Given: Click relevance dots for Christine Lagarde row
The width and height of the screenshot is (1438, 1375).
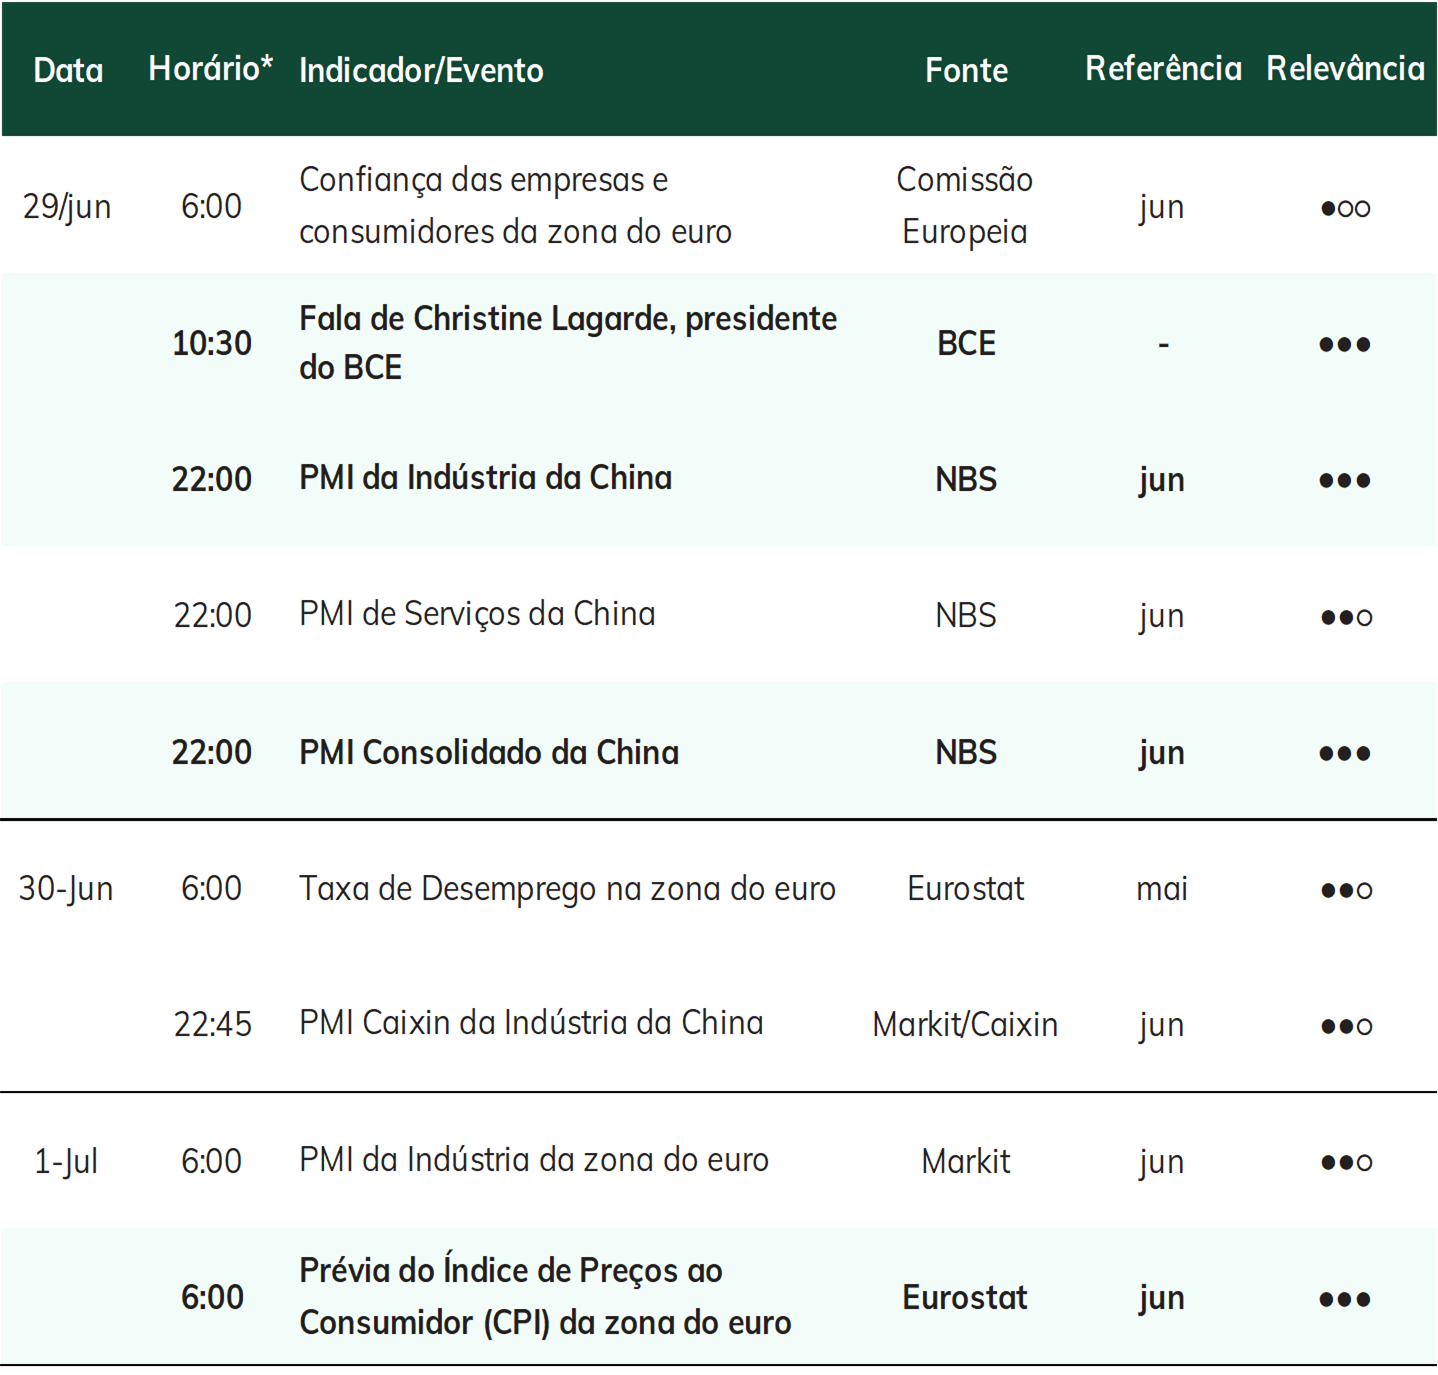Looking at the screenshot, I should pyautogui.click(x=1345, y=344).
